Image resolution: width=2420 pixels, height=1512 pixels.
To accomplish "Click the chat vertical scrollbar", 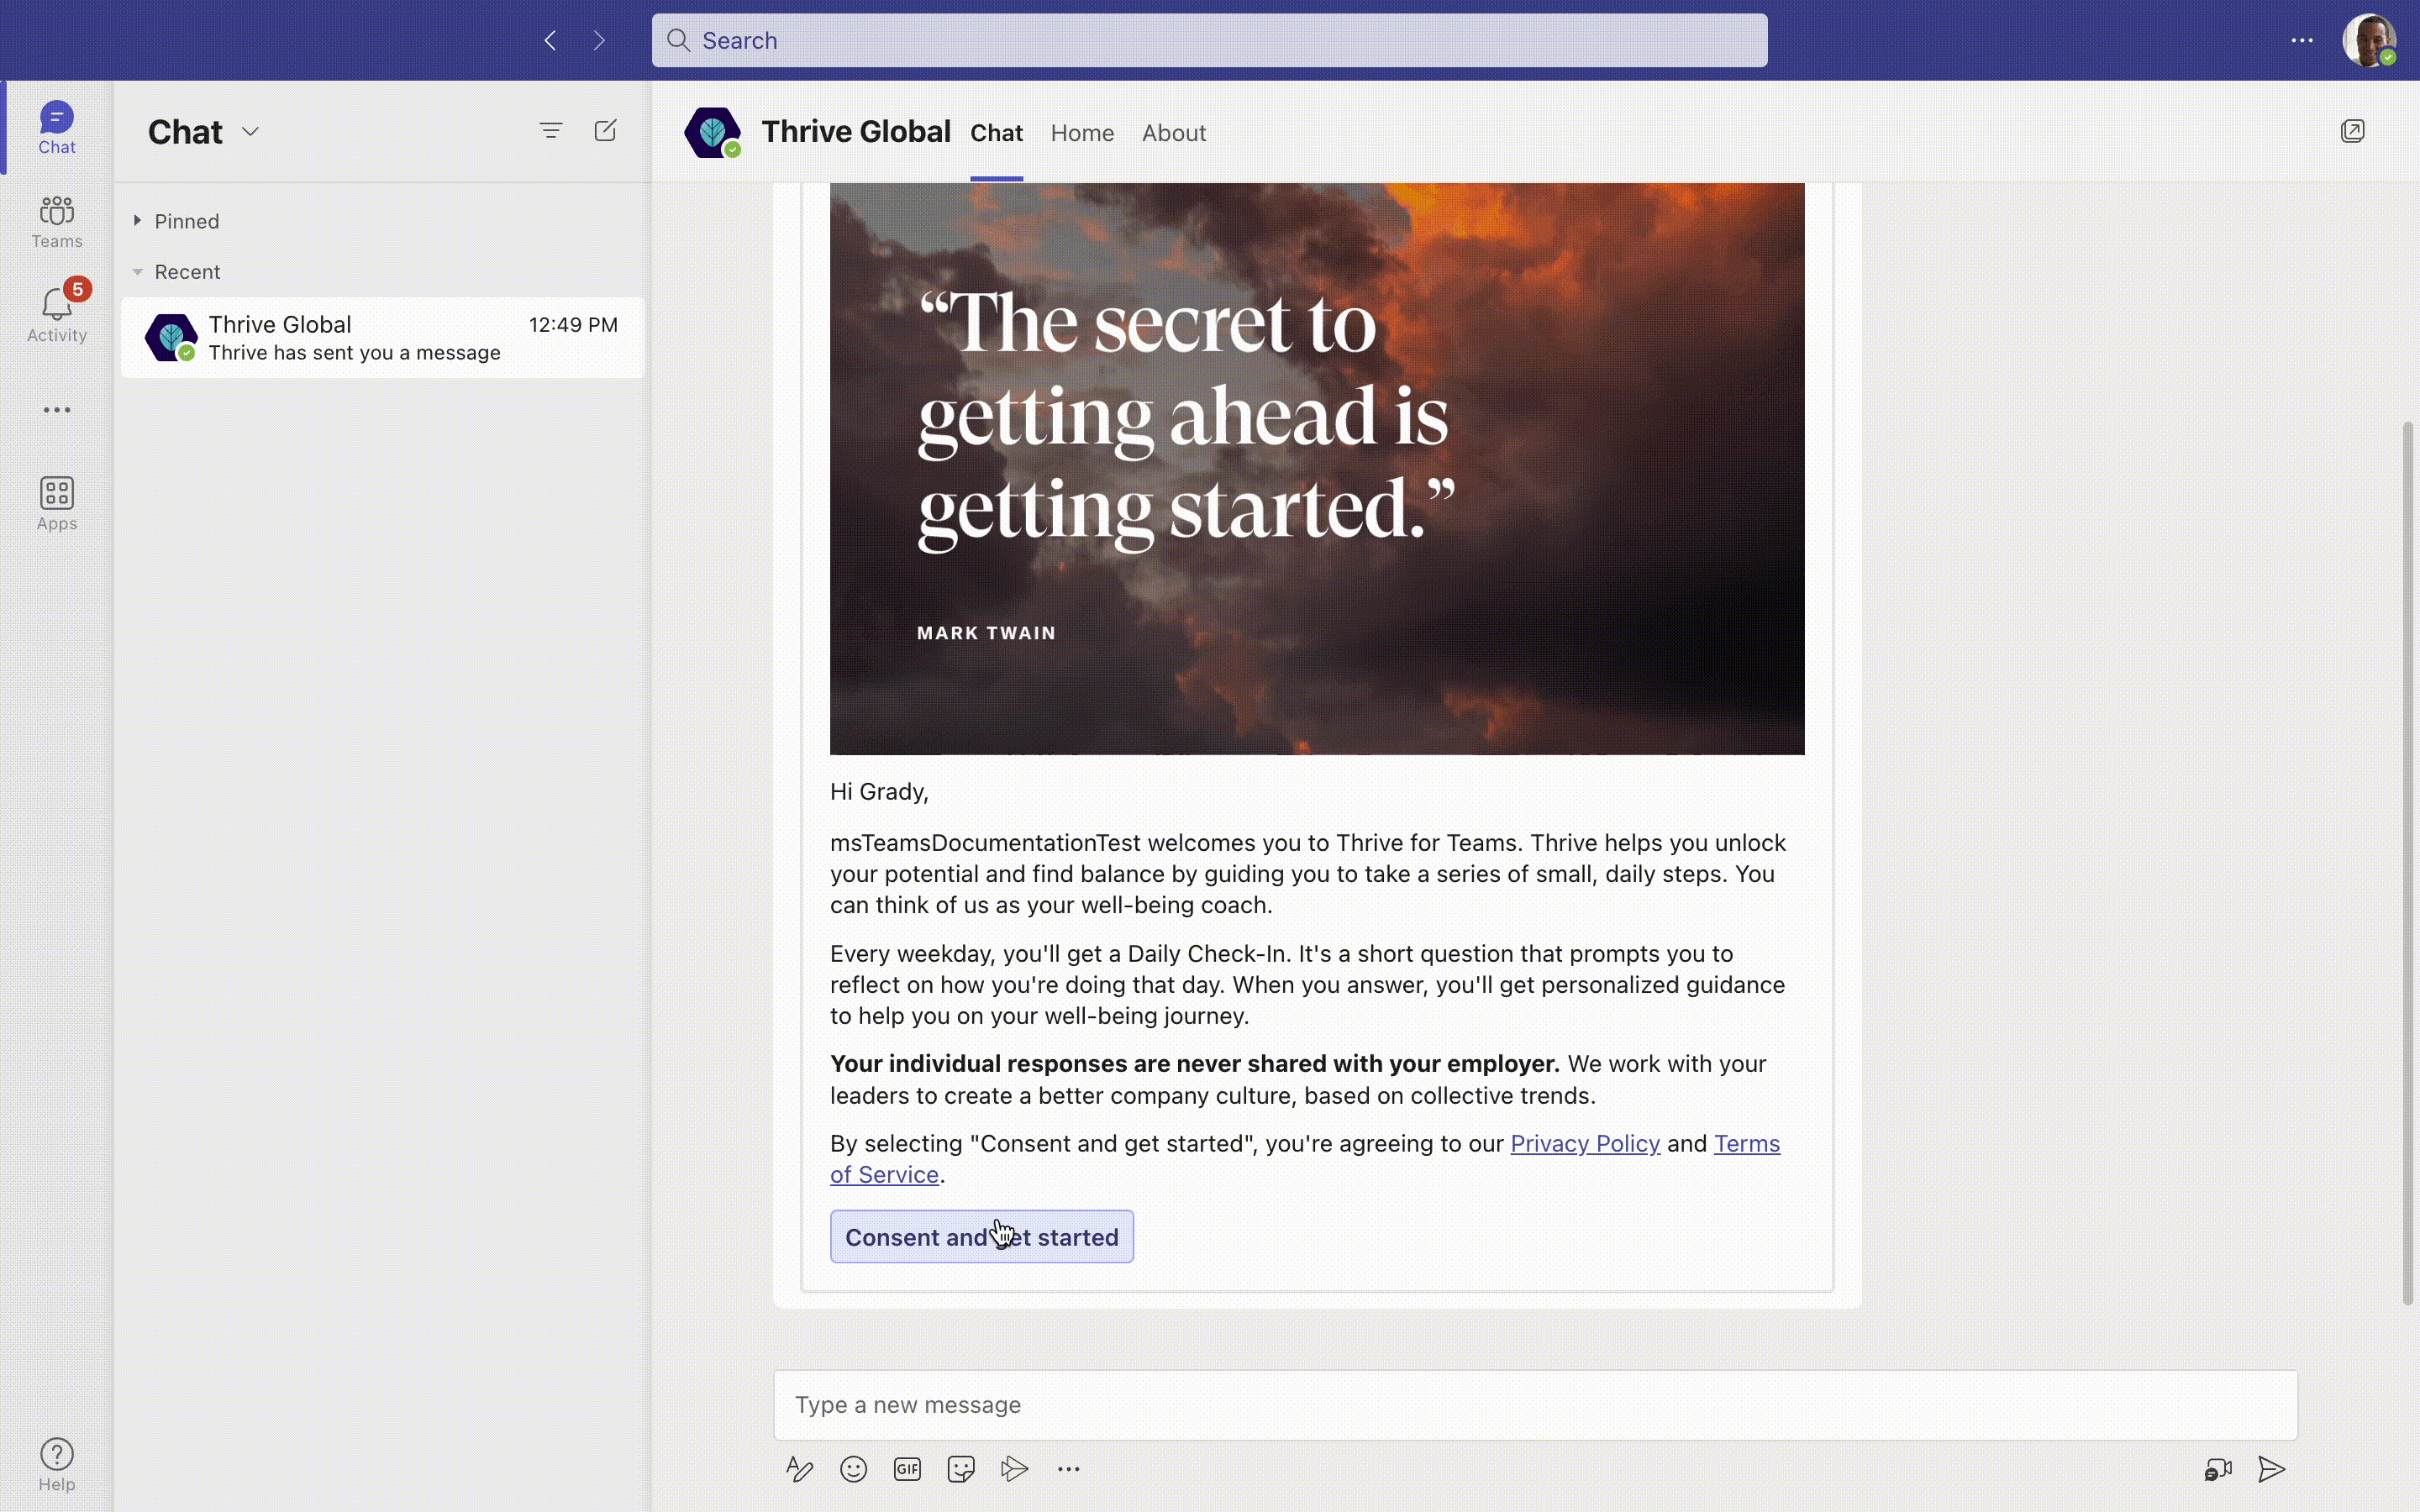I will (x=2408, y=862).
